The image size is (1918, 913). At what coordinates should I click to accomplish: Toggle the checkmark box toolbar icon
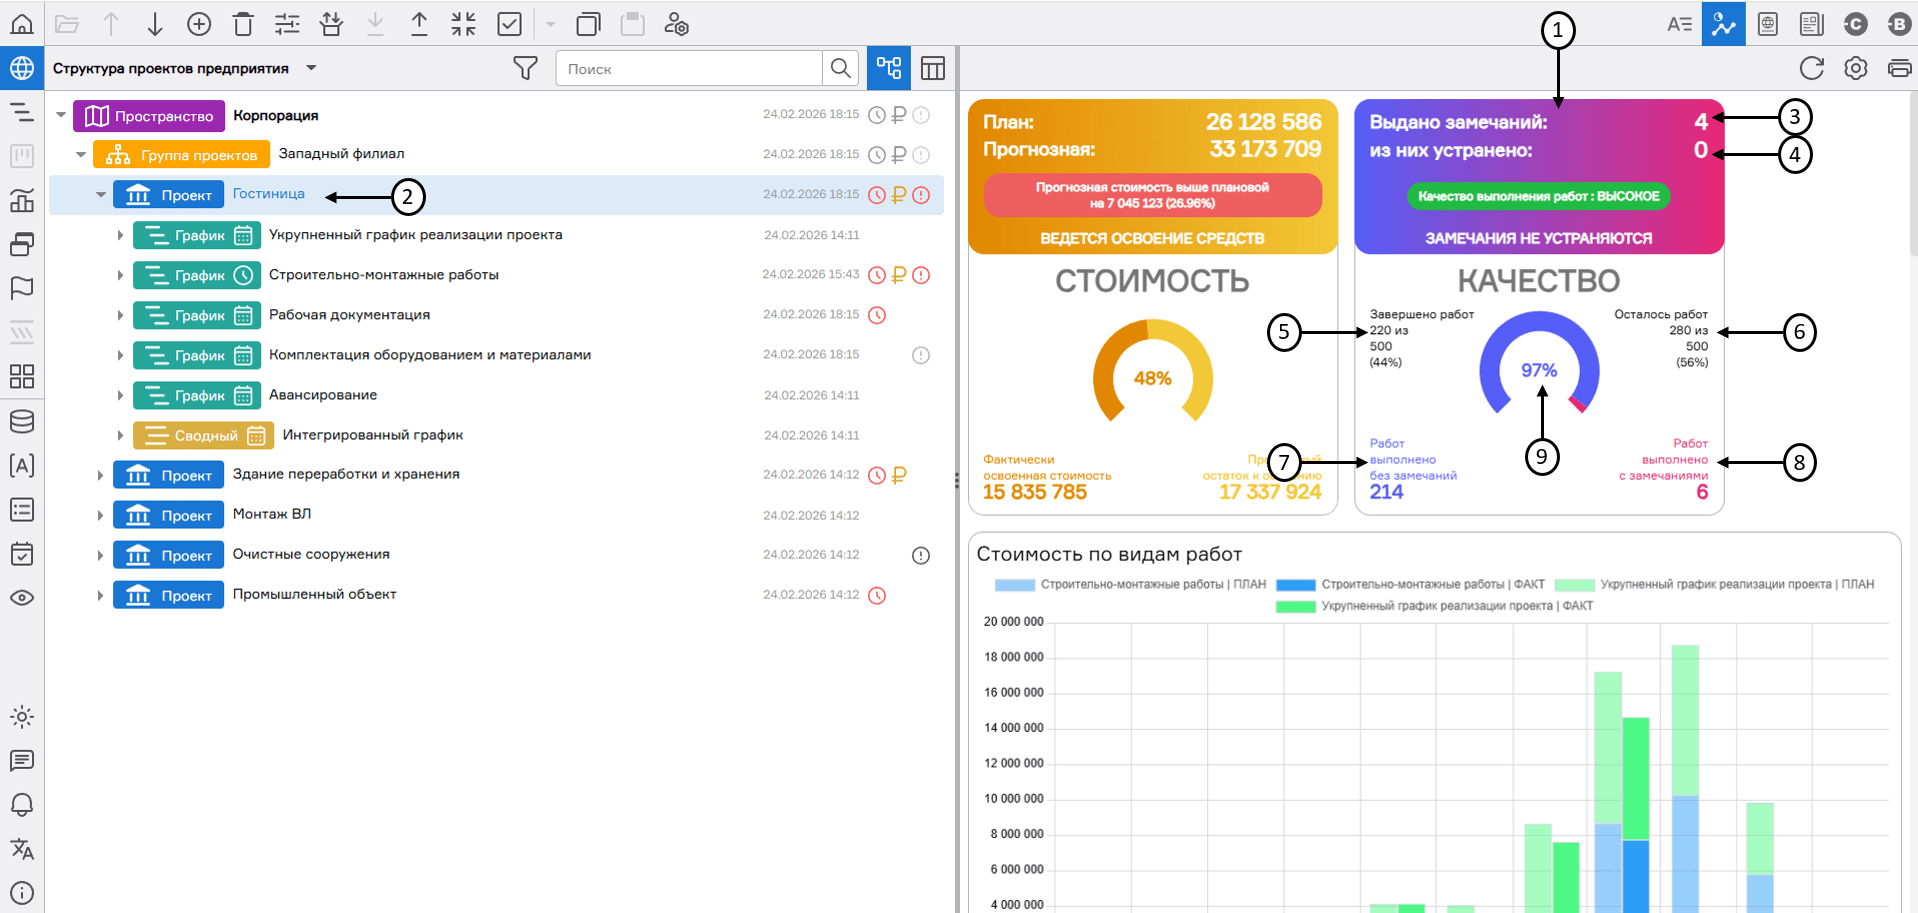509,24
